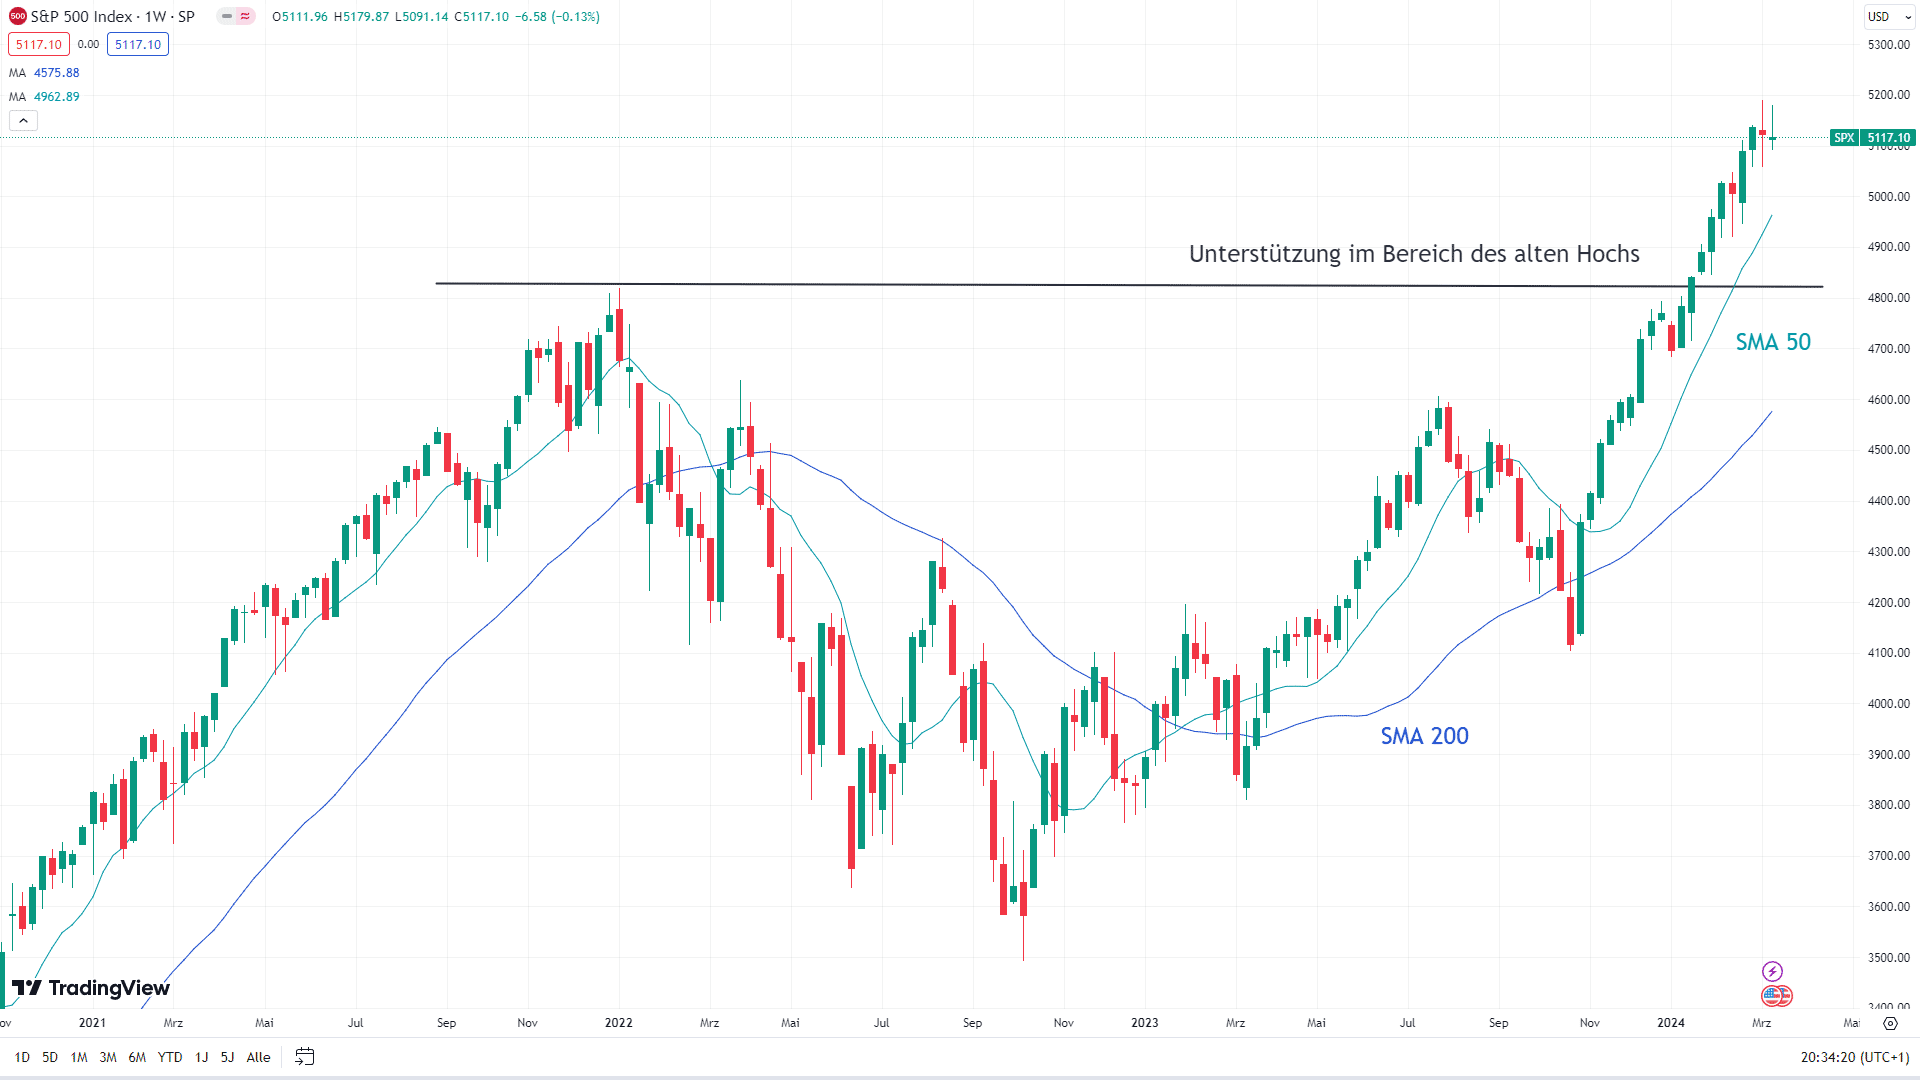This screenshot has width=1920, height=1080.
Task: Click the gray dash market status indicator
Action: 227,16
